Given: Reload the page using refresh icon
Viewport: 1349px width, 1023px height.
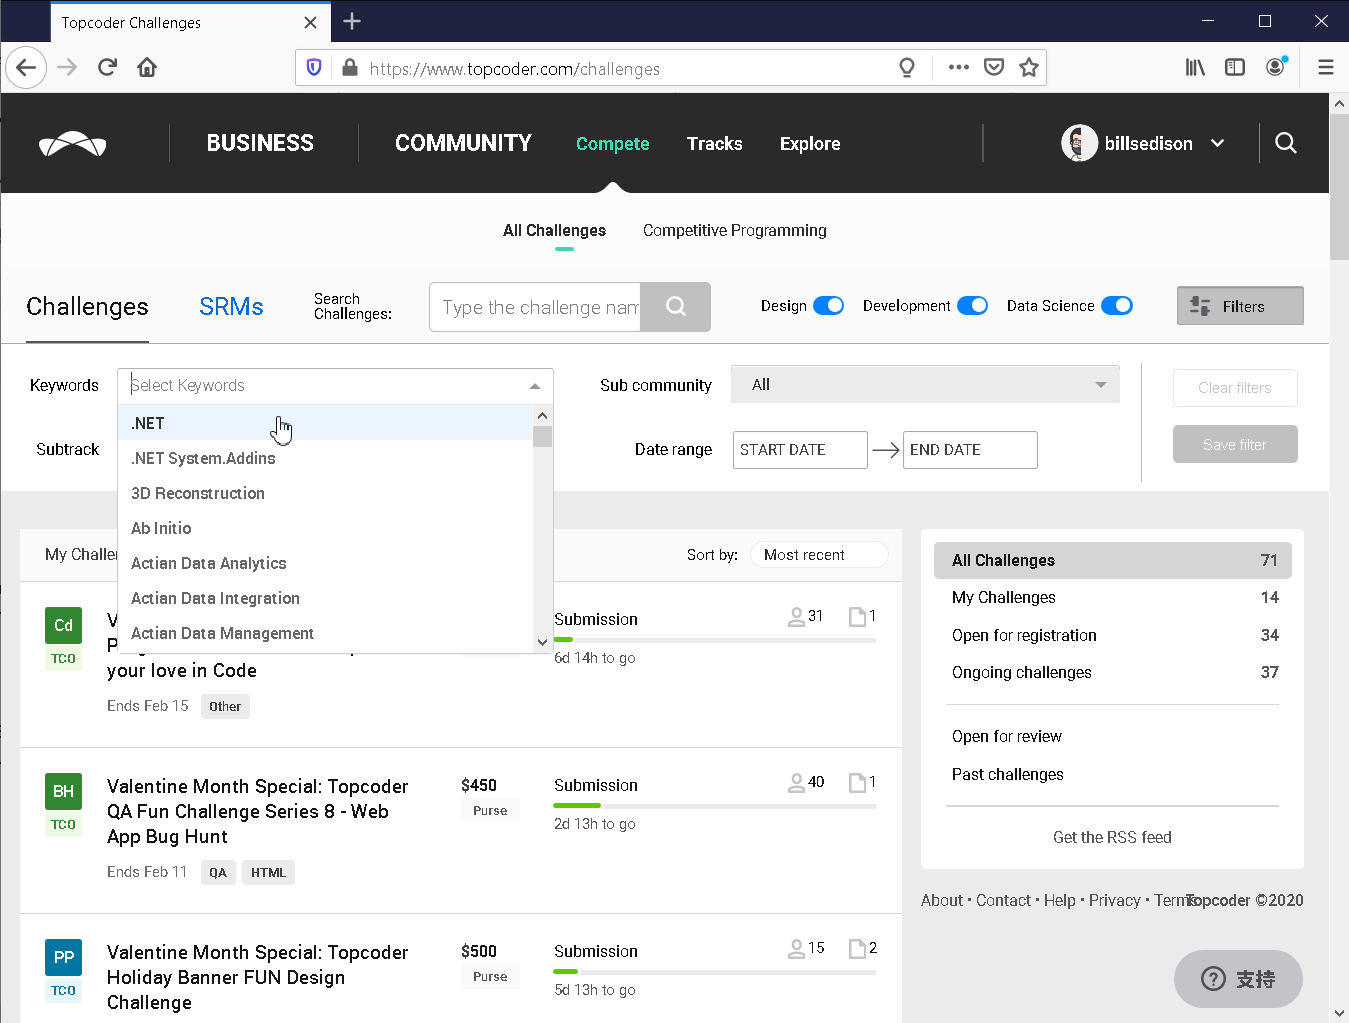Looking at the screenshot, I should point(107,68).
